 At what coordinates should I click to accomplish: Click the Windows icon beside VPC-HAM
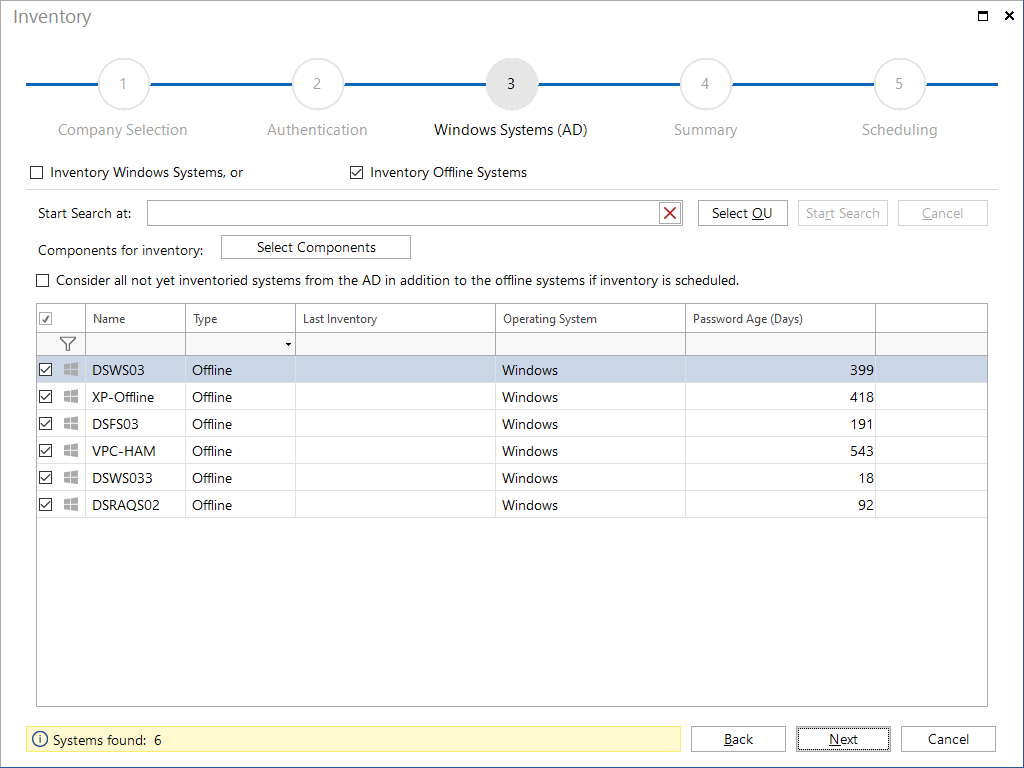click(x=71, y=451)
